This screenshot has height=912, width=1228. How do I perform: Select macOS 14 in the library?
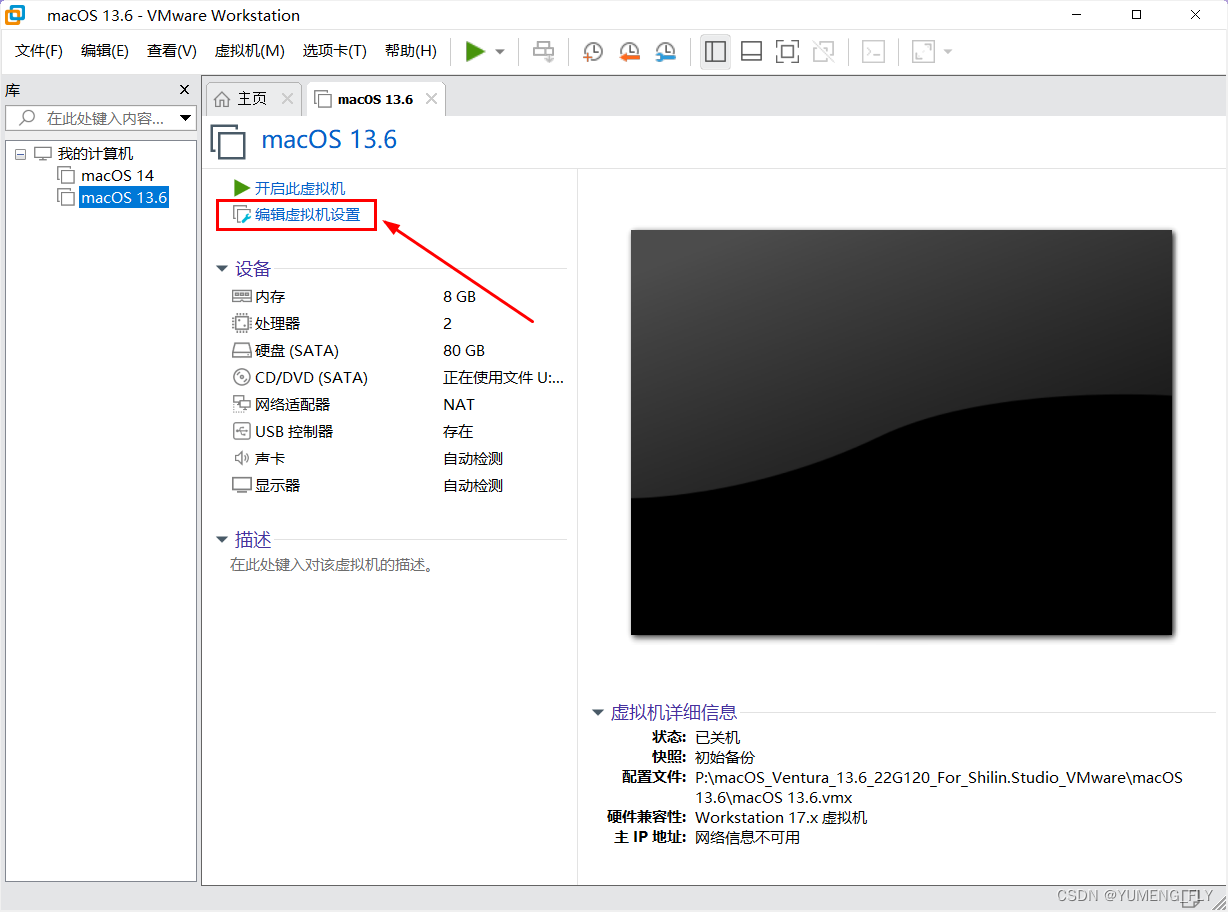point(117,175)
